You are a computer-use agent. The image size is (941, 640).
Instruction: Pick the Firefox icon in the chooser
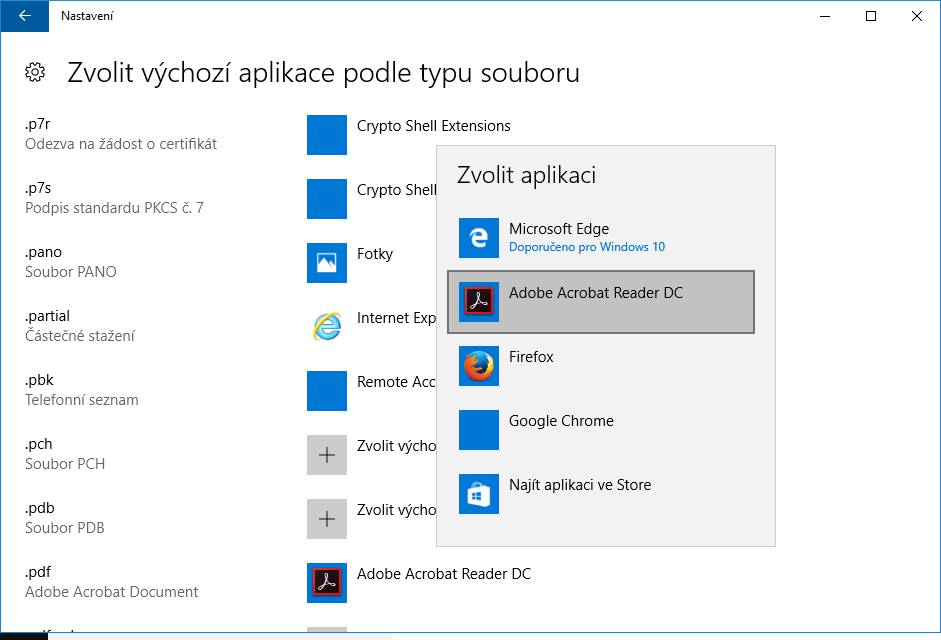pos(478,366)
